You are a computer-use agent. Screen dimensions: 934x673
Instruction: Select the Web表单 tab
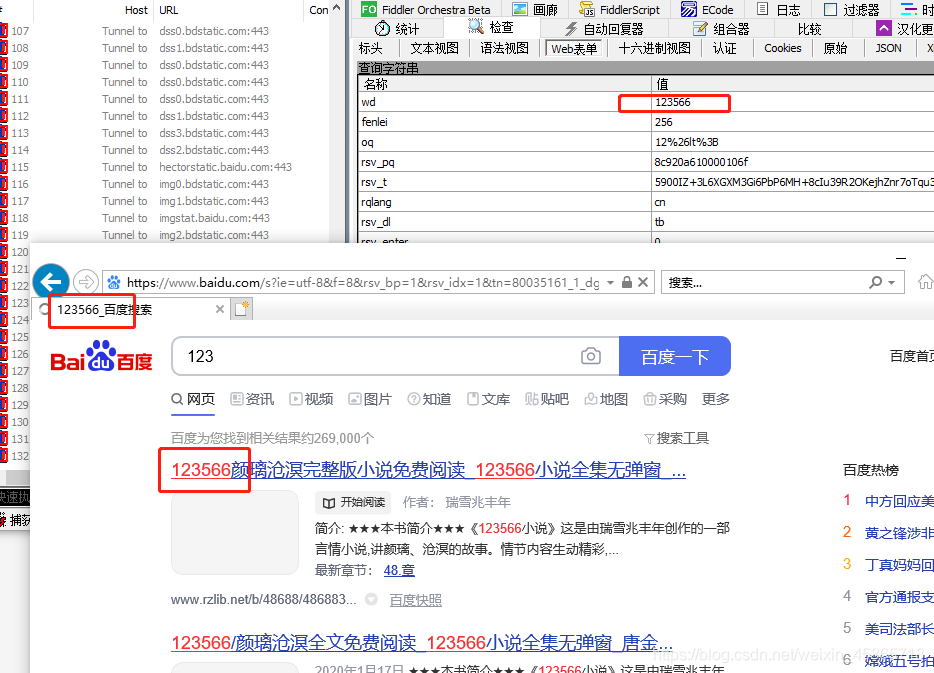(574, 48)
